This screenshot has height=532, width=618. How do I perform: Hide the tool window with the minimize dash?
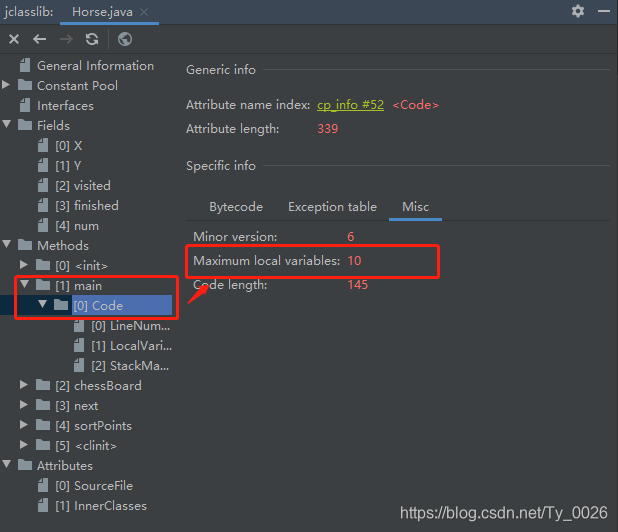coord(604,11)
